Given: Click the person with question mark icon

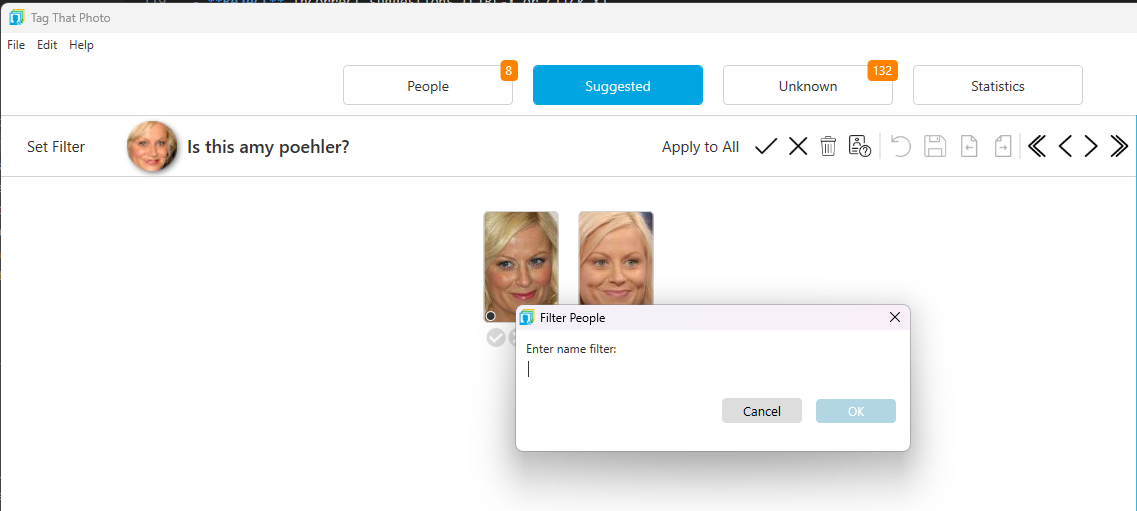Looking at the screenshot, I should [x=860, y=146].
